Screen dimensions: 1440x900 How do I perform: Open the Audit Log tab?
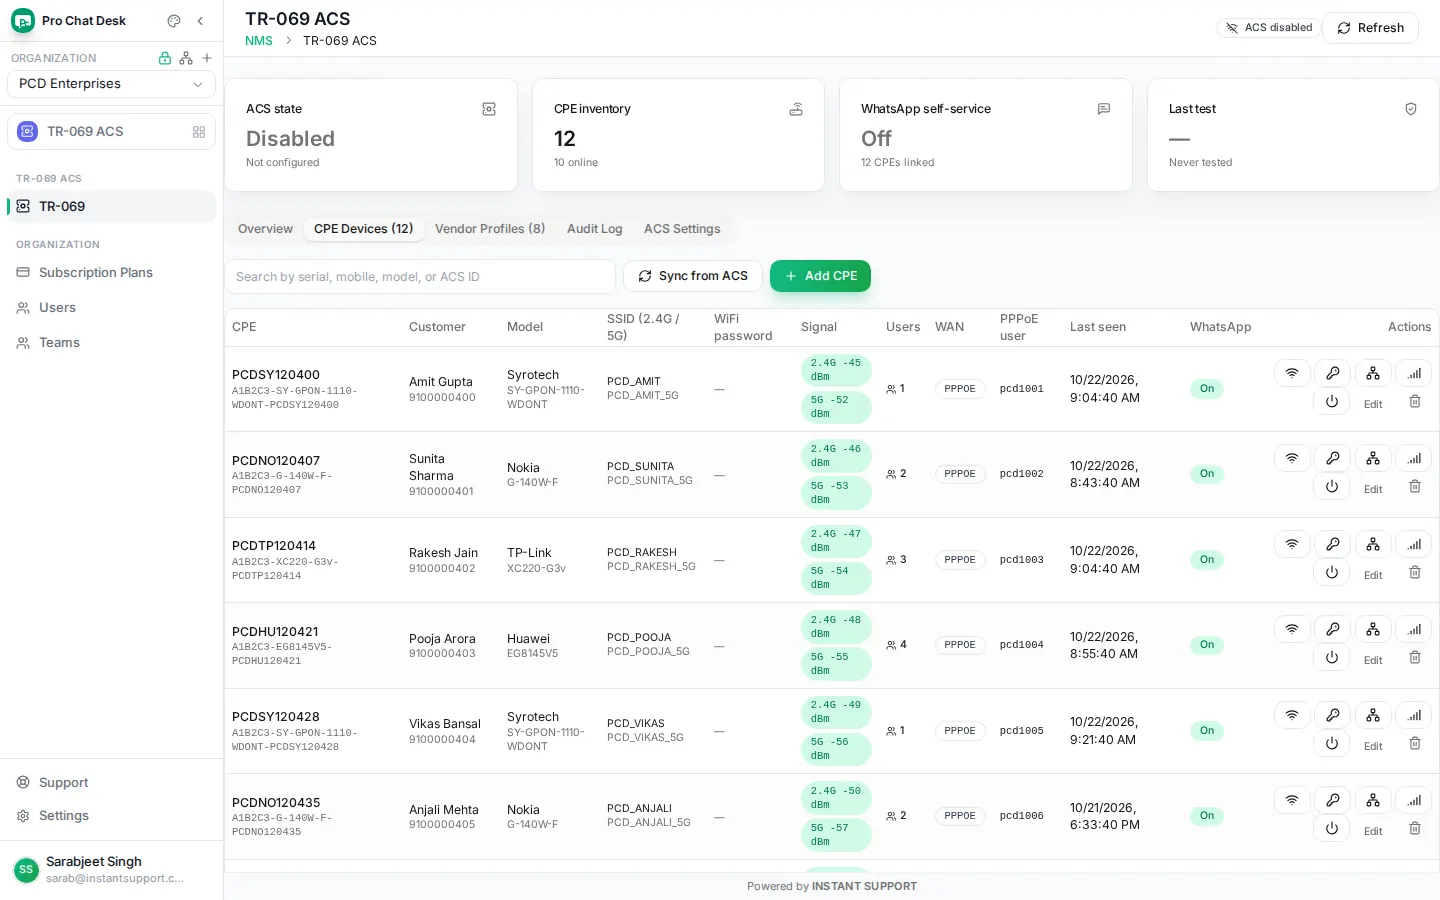(x=594, y=229)
